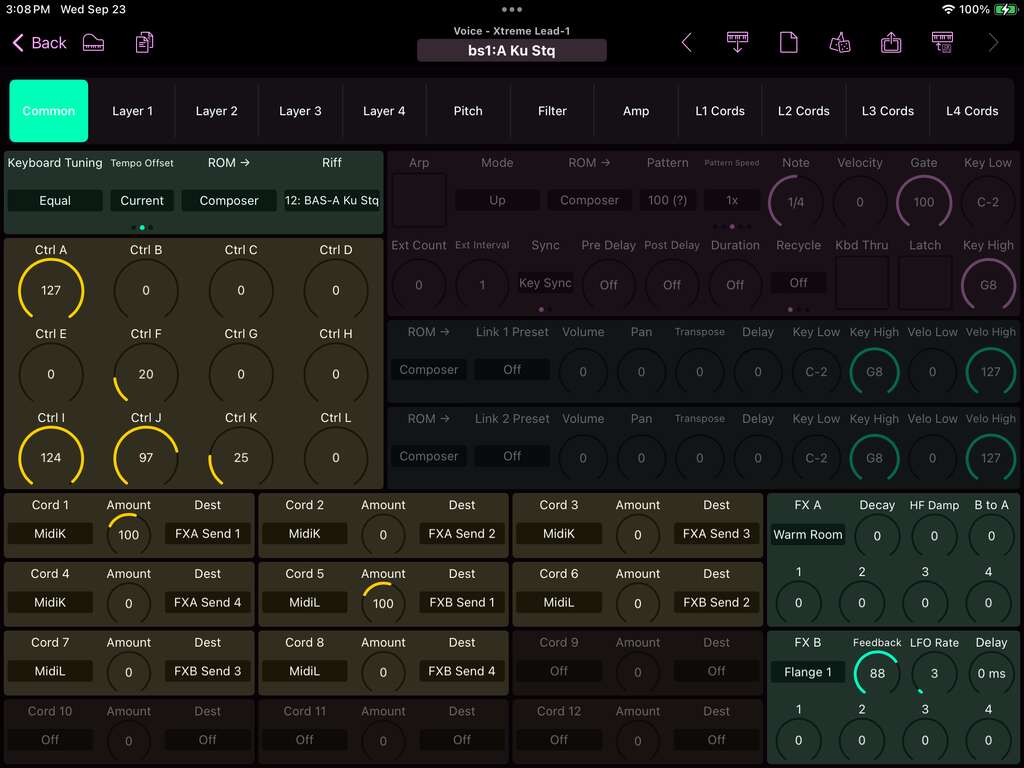Viewport: 1024px width, 768px height.
Task: Switch to Common tab
Action: pyautogui.click(x=48, y=111)
